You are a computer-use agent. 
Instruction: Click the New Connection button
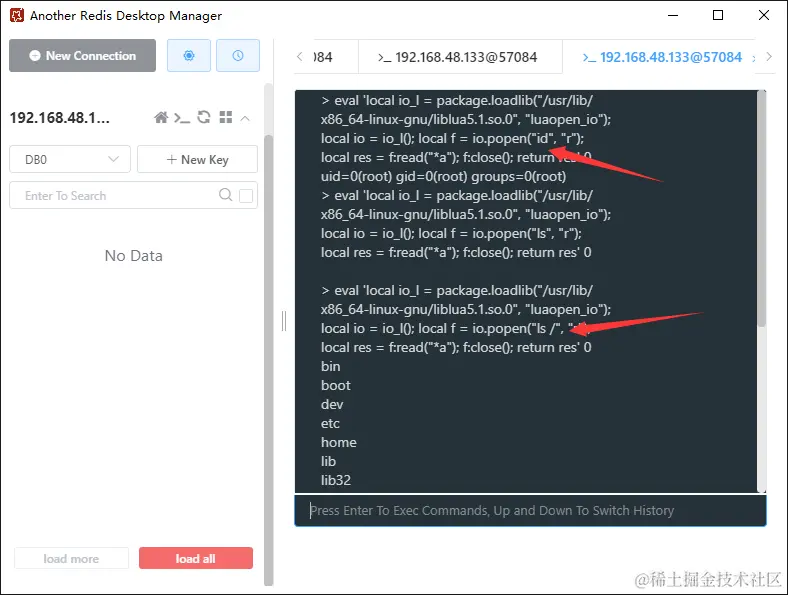tap(82, 56)
